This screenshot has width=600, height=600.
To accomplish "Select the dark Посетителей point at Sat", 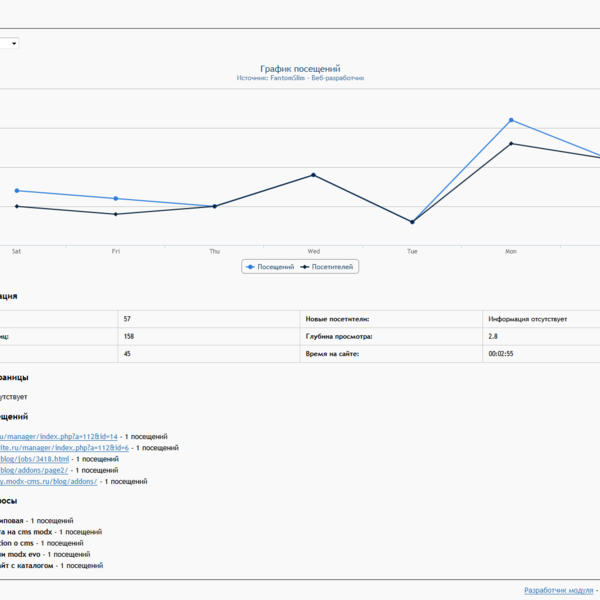I will click(16, 206).
